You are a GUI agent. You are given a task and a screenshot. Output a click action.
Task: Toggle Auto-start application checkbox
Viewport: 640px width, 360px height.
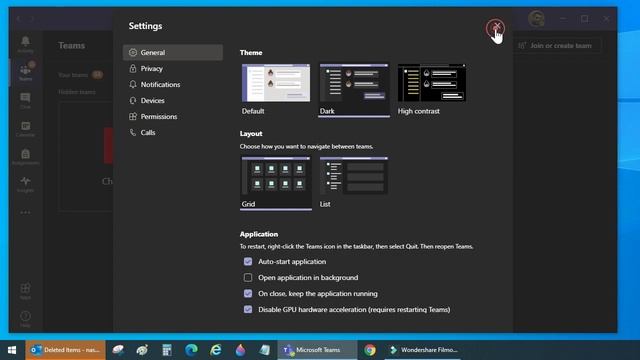(x=248, y=262)
